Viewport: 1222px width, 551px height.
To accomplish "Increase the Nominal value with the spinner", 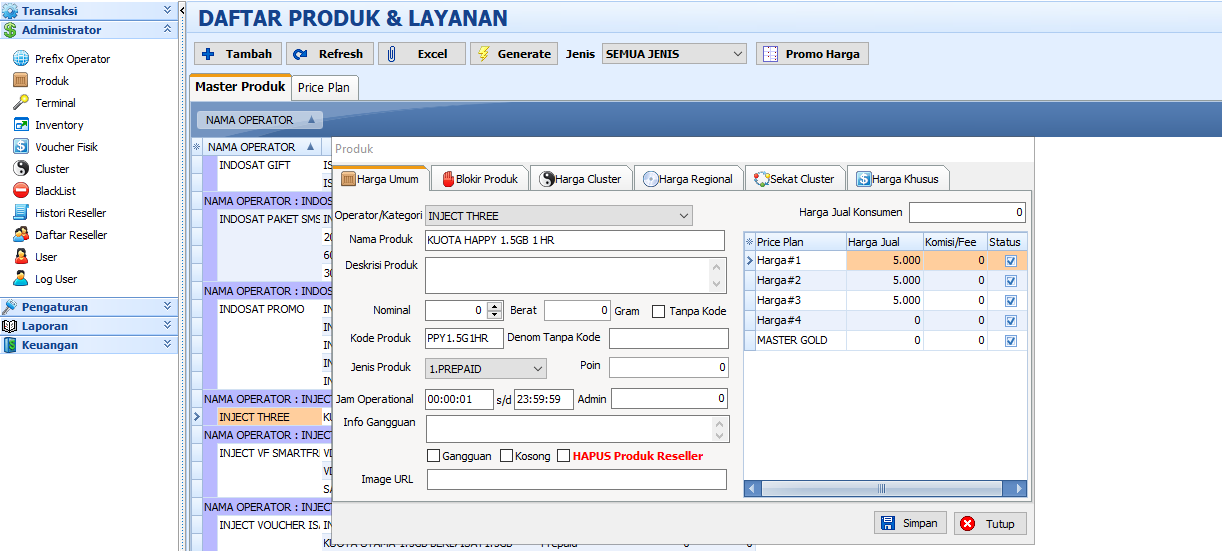I will coord(495,306).
